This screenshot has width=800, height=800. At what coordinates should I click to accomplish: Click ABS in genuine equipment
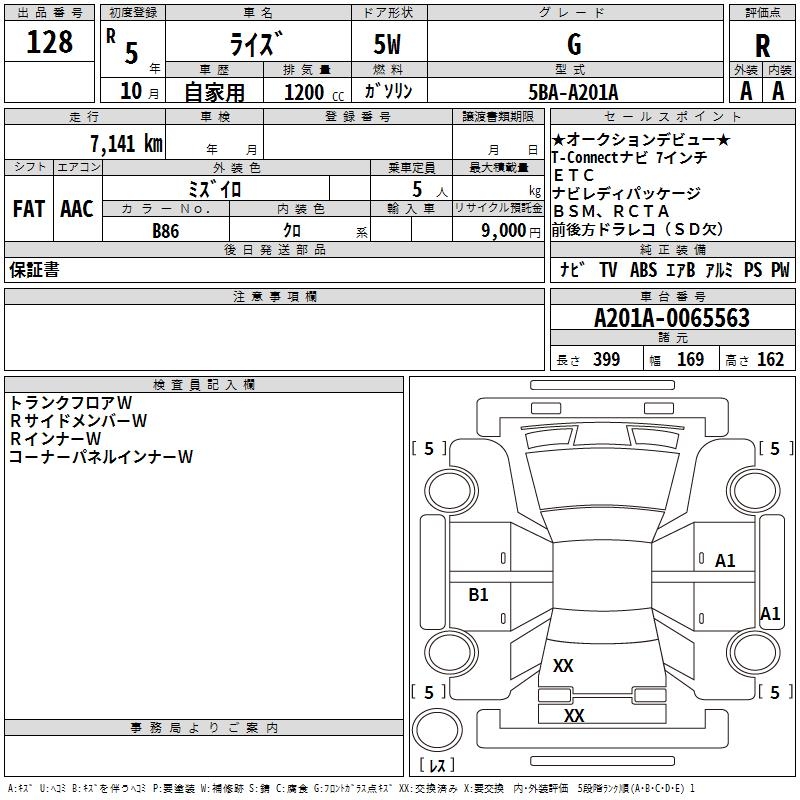click(643, 269)
